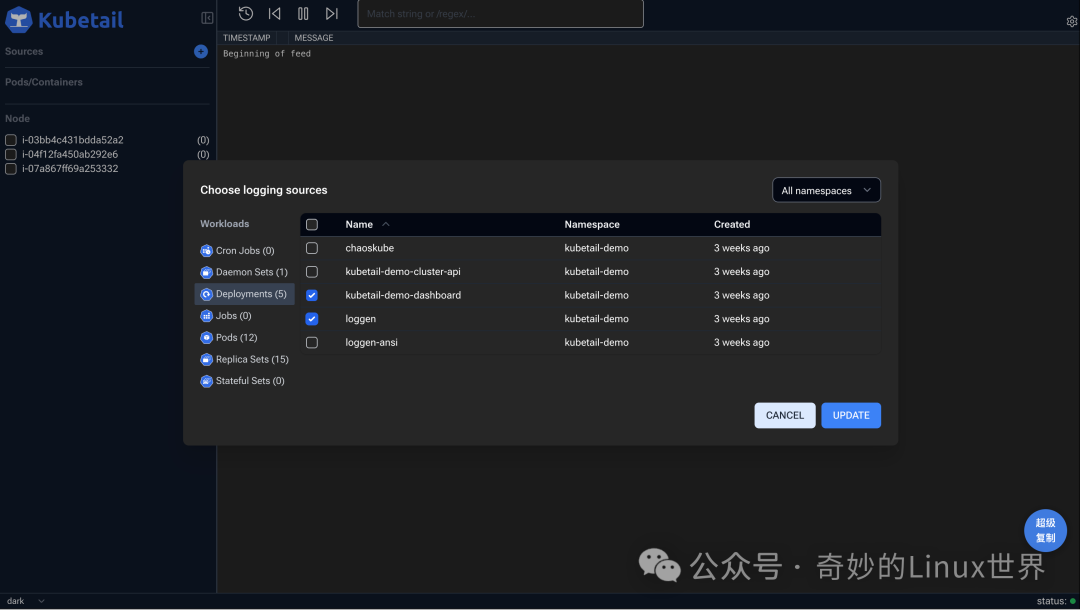Toggle node i-04f12fa450ab292e6 checkbox
Image resolution: width=1080 pixels, height=610 pixels.
click(x=11, y=154)
